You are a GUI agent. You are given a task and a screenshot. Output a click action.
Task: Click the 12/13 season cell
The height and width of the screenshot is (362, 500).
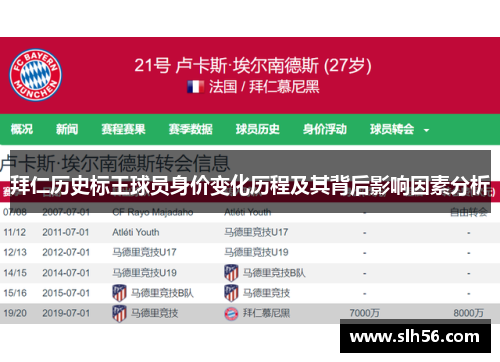pos(15,252)
